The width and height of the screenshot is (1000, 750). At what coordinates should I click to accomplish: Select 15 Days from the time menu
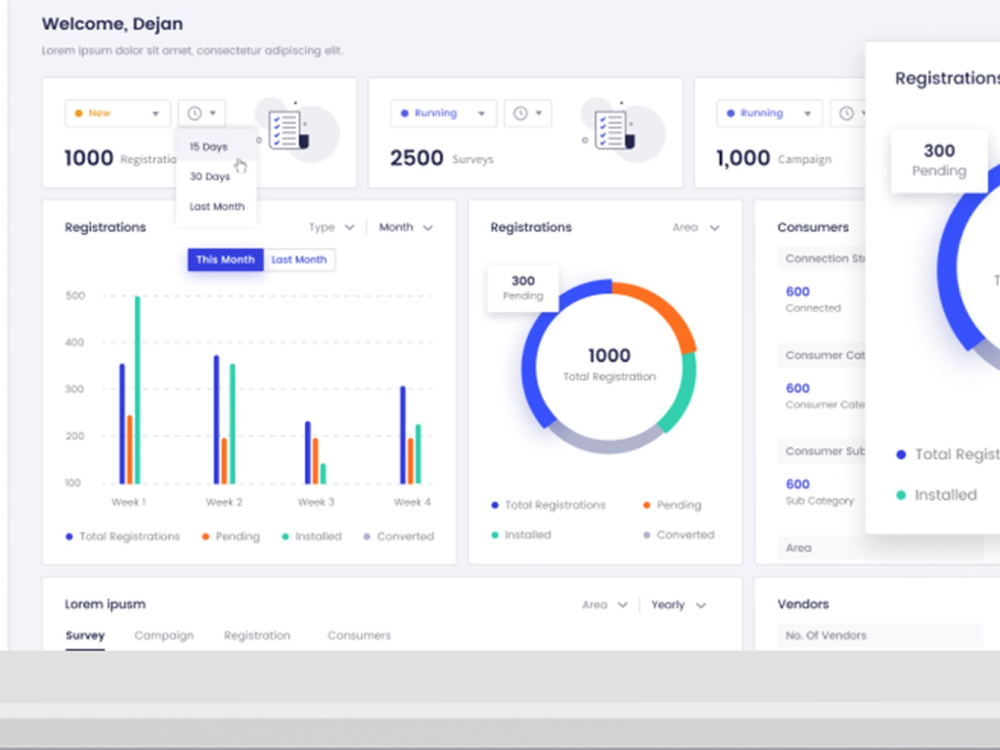216,147
